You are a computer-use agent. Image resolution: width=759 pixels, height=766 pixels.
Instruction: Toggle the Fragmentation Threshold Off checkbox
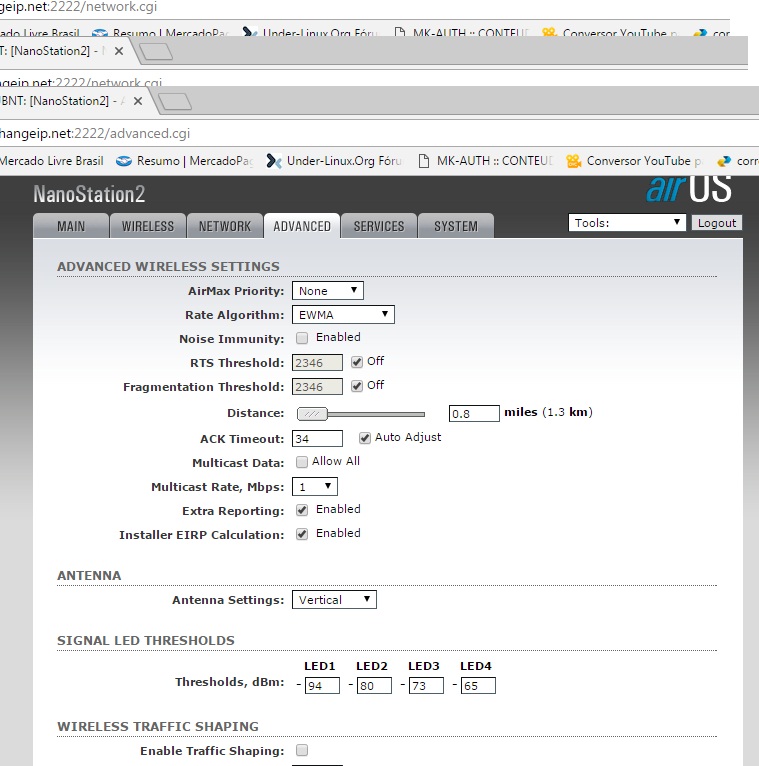click(357, 386)
